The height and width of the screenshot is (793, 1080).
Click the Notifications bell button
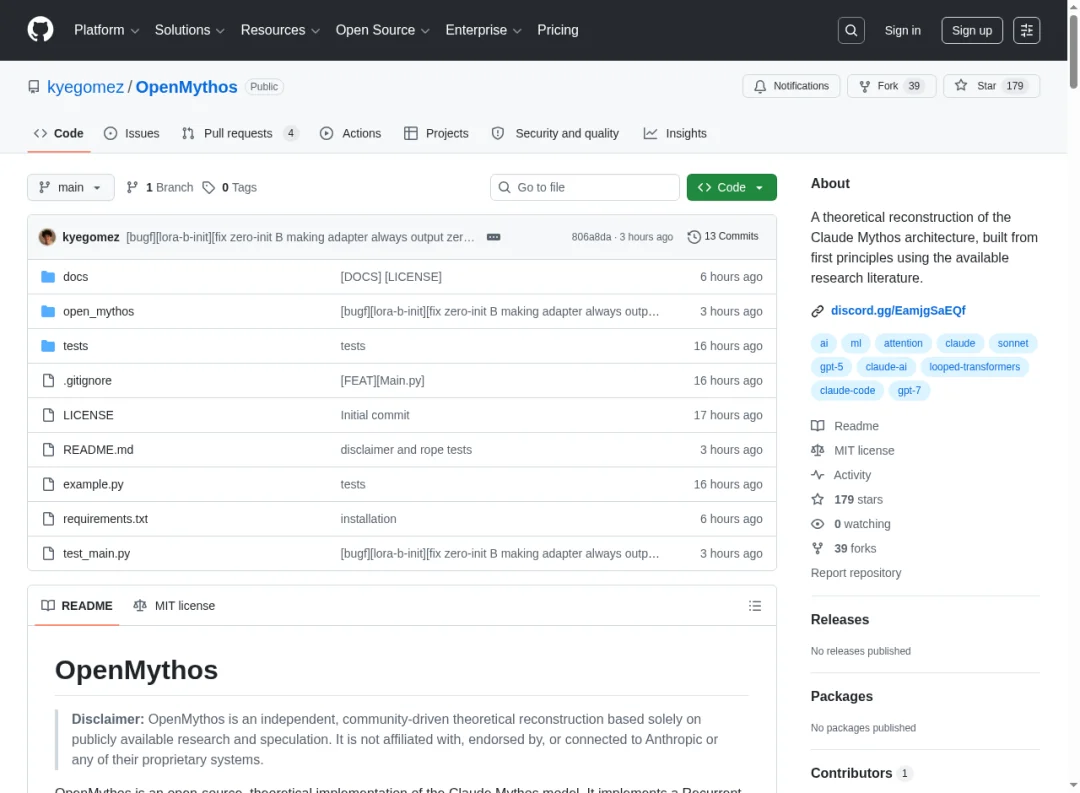(x=791, y=86)
